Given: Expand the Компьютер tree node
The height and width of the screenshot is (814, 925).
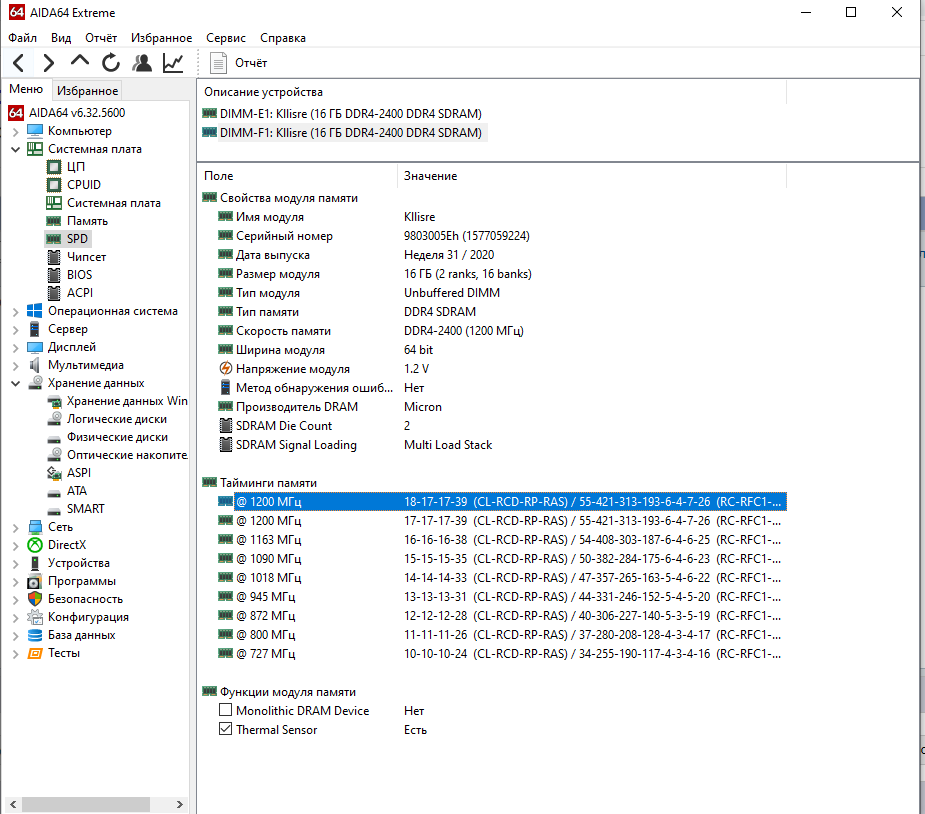Looking at the screenshot, I should (x=15, y=132).
